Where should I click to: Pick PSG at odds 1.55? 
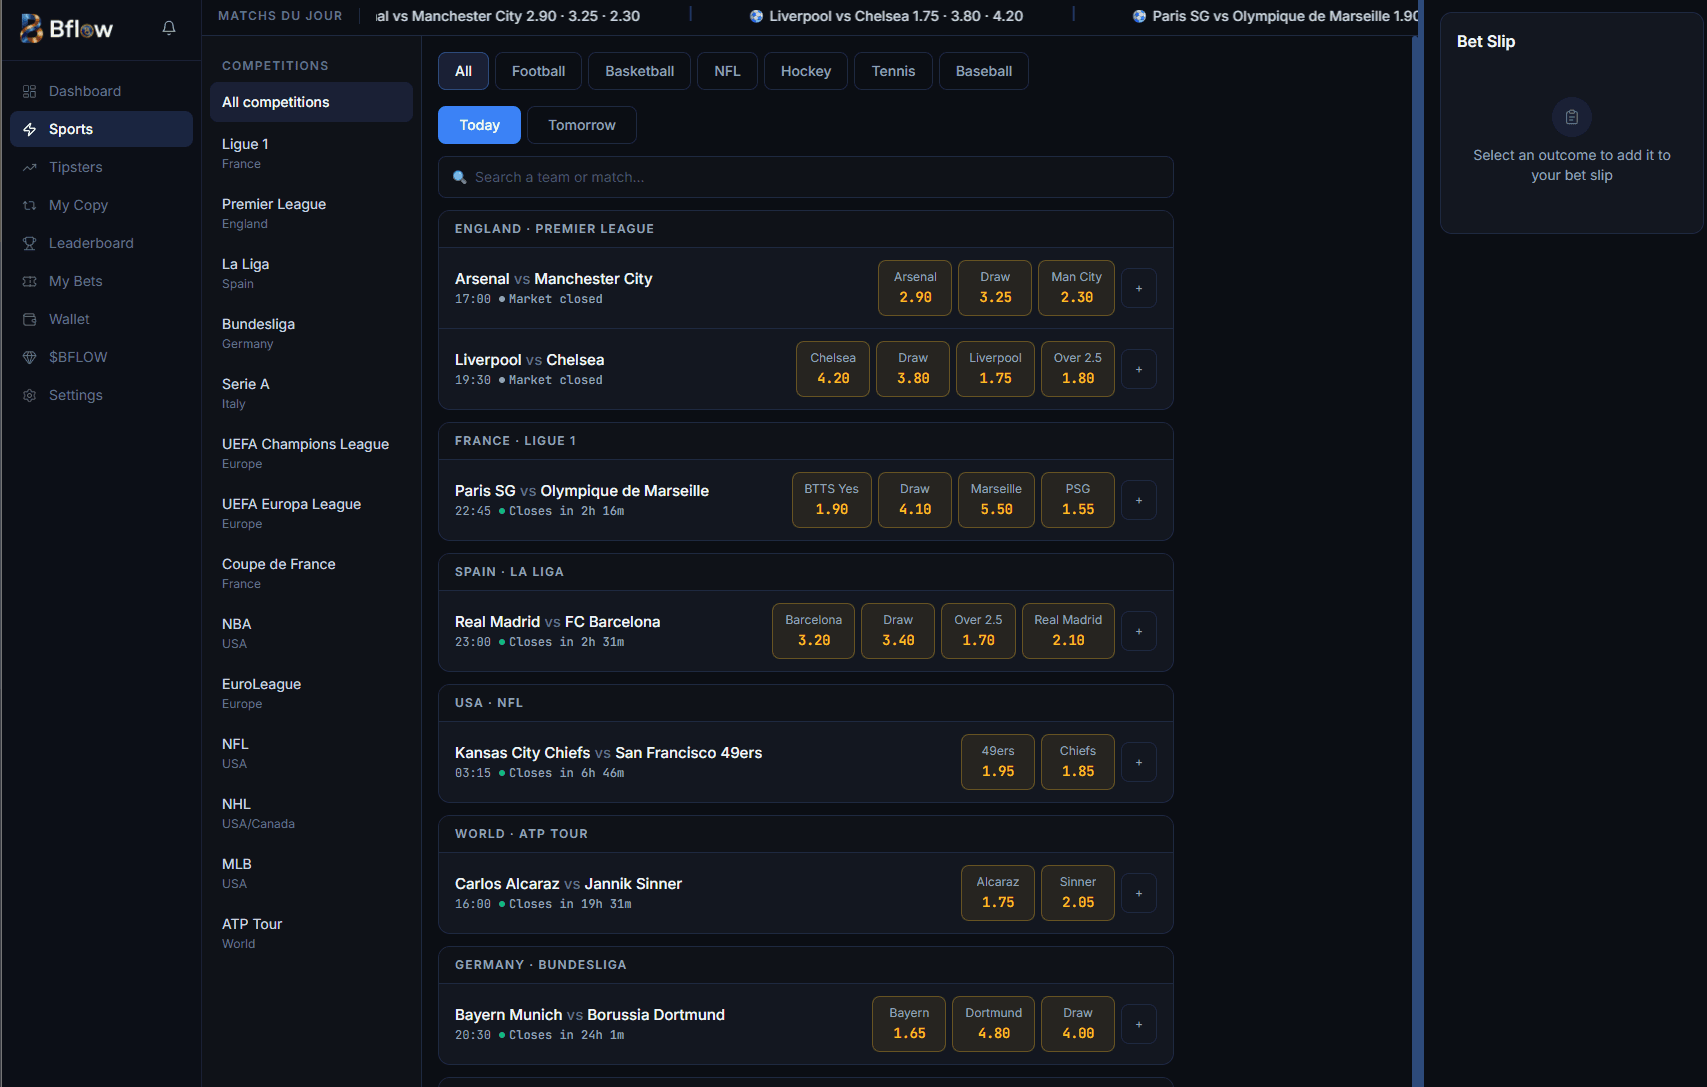pos(1078,500)
